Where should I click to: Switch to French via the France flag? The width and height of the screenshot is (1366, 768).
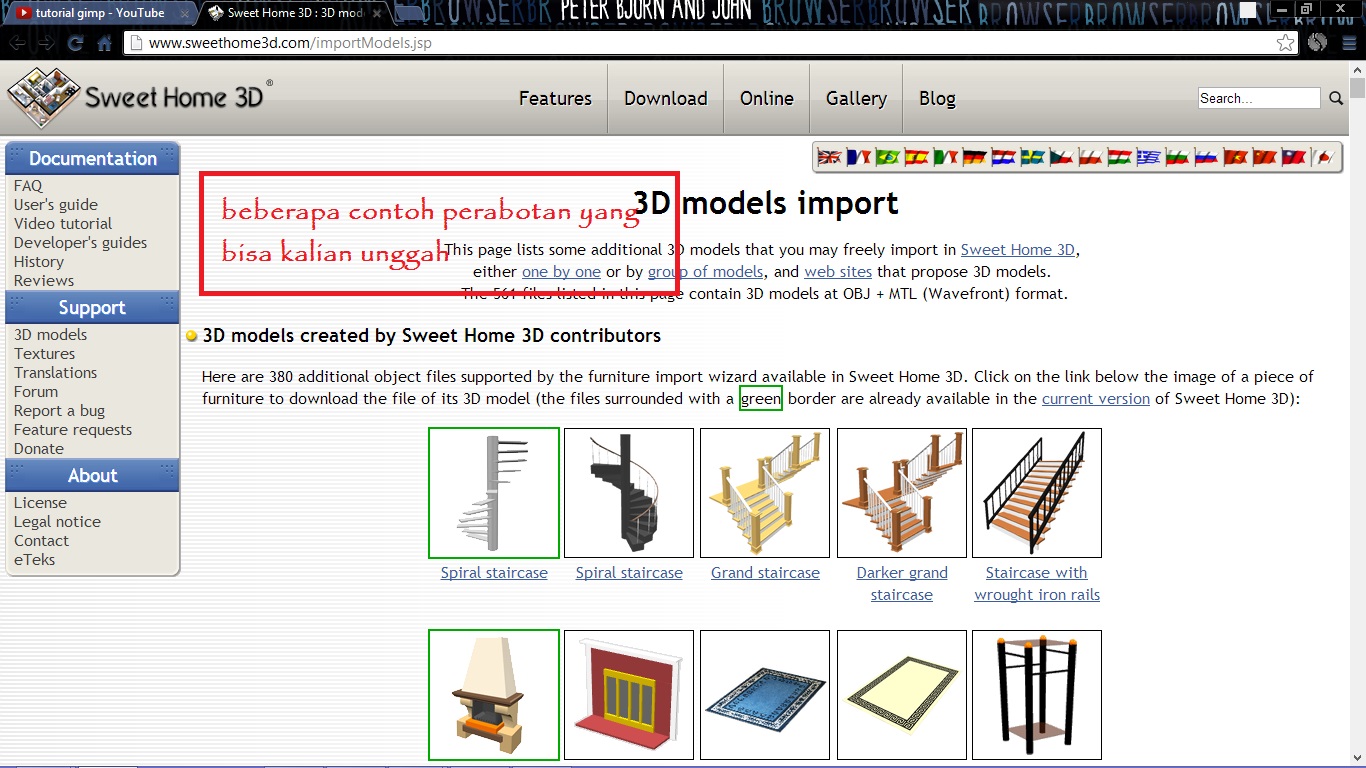858,157
